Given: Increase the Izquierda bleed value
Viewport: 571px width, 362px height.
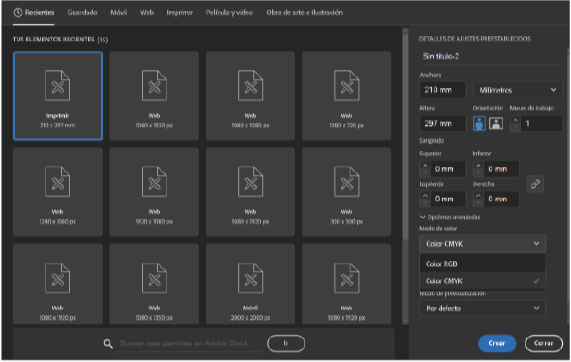Looking at the screenshot, I should pyautogui.click(x=425, y=196).
